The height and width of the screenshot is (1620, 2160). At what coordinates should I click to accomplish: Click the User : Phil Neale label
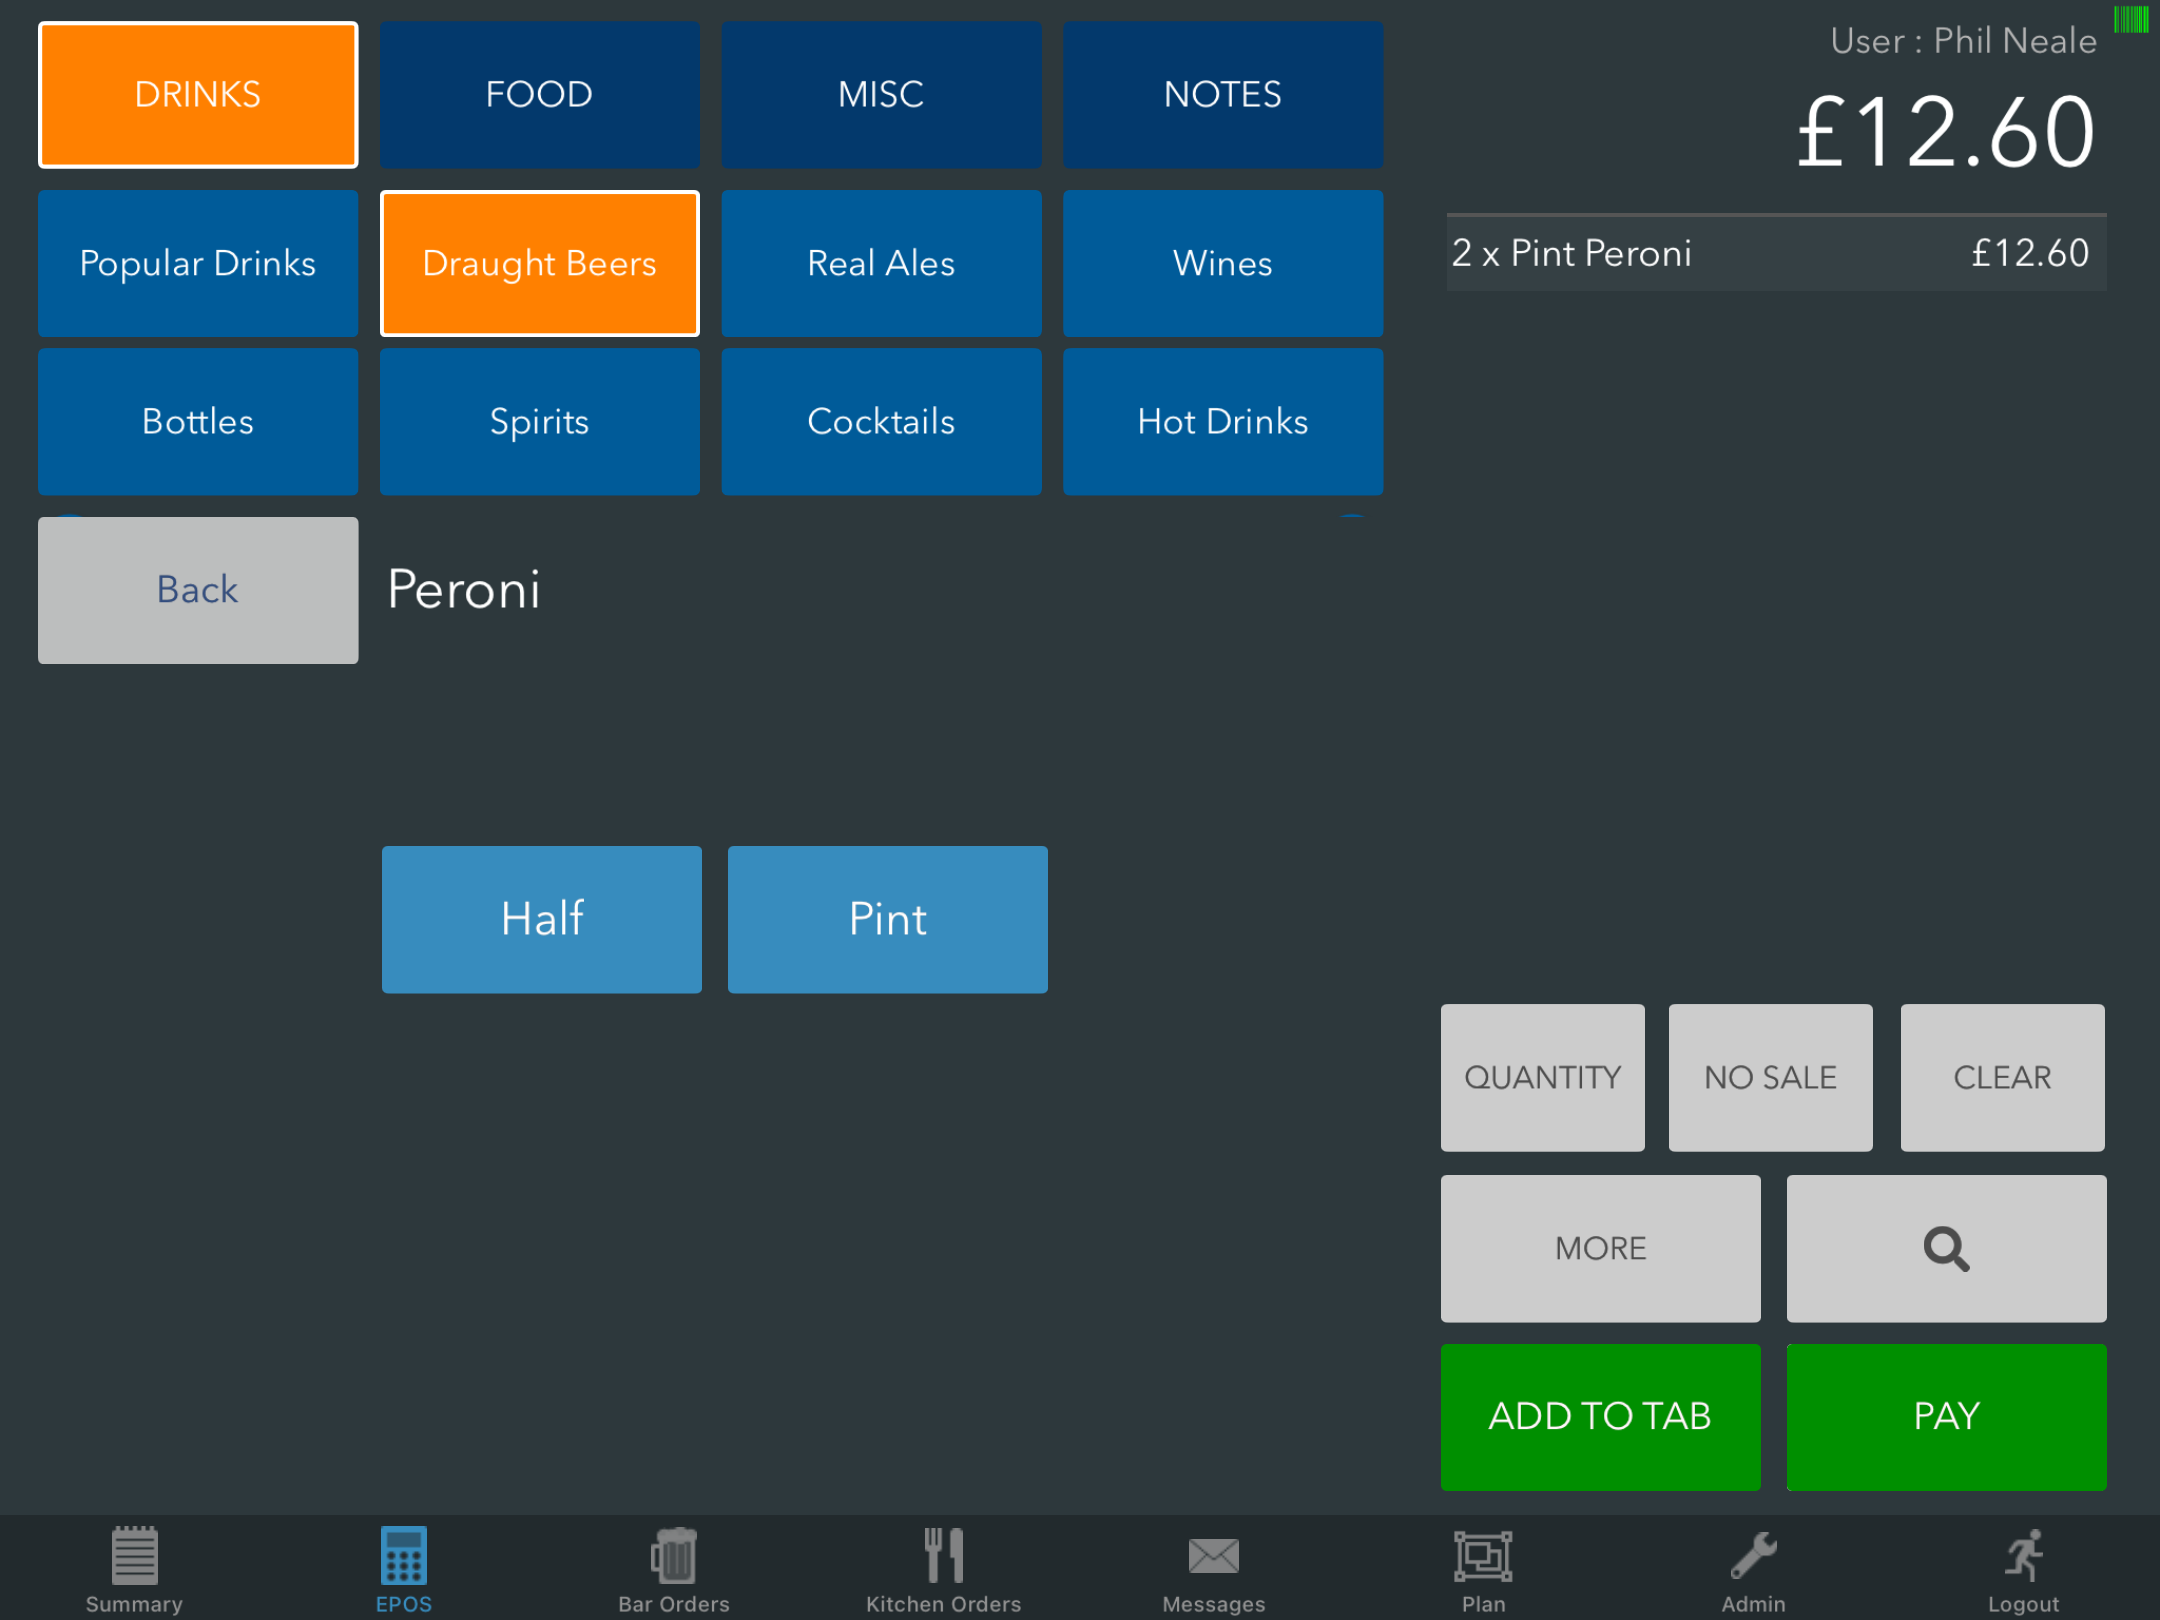click(x=1963, y=41)
